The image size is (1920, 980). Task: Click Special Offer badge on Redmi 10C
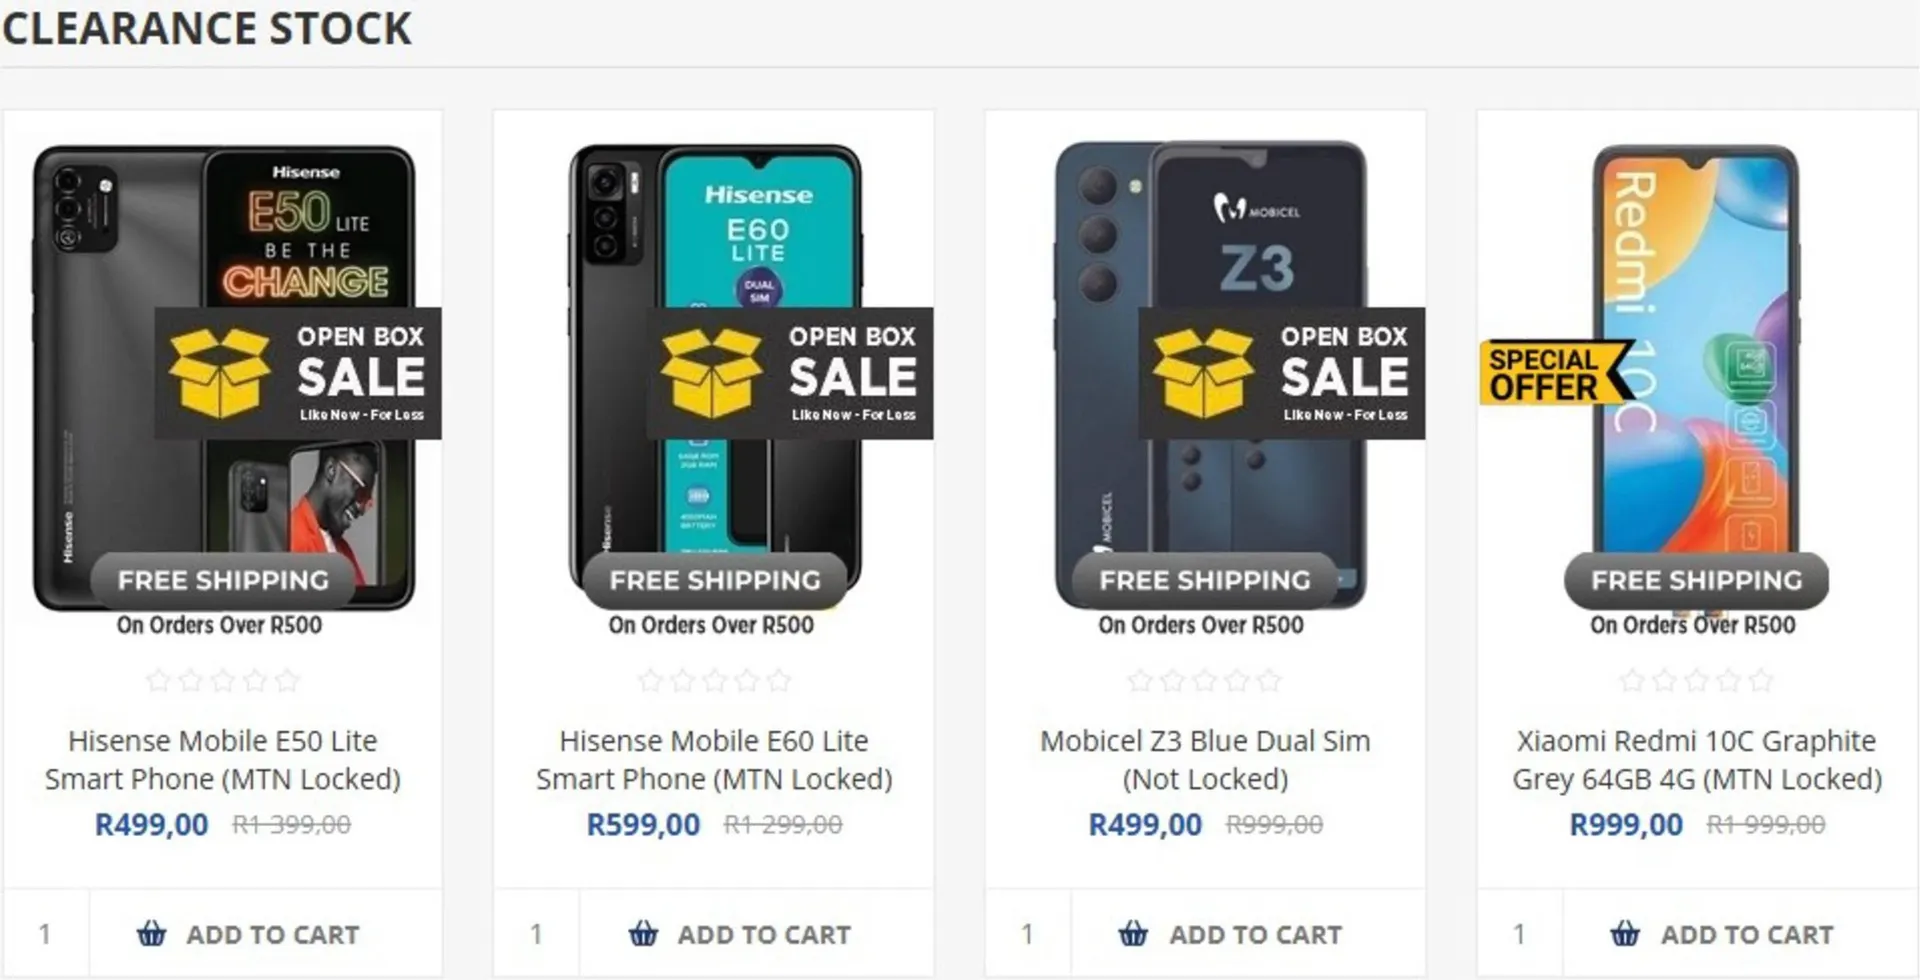coord(1556,372)
